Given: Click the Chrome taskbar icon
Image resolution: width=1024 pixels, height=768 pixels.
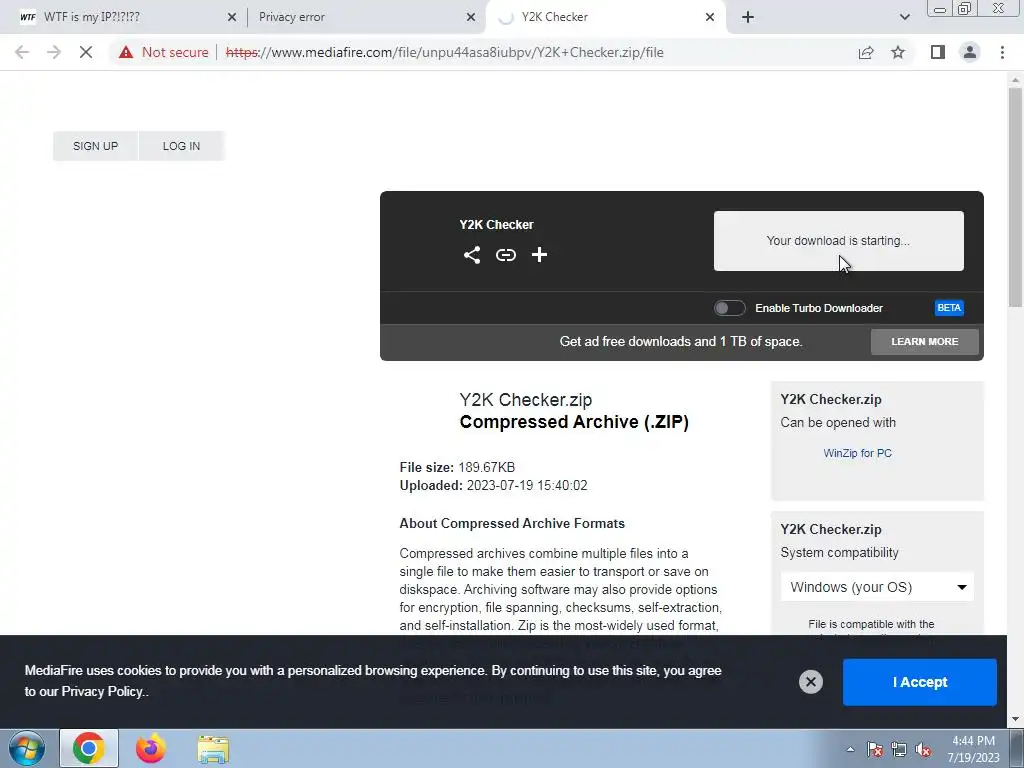Looking at the screenshot, I should click(x=89, y=748).
